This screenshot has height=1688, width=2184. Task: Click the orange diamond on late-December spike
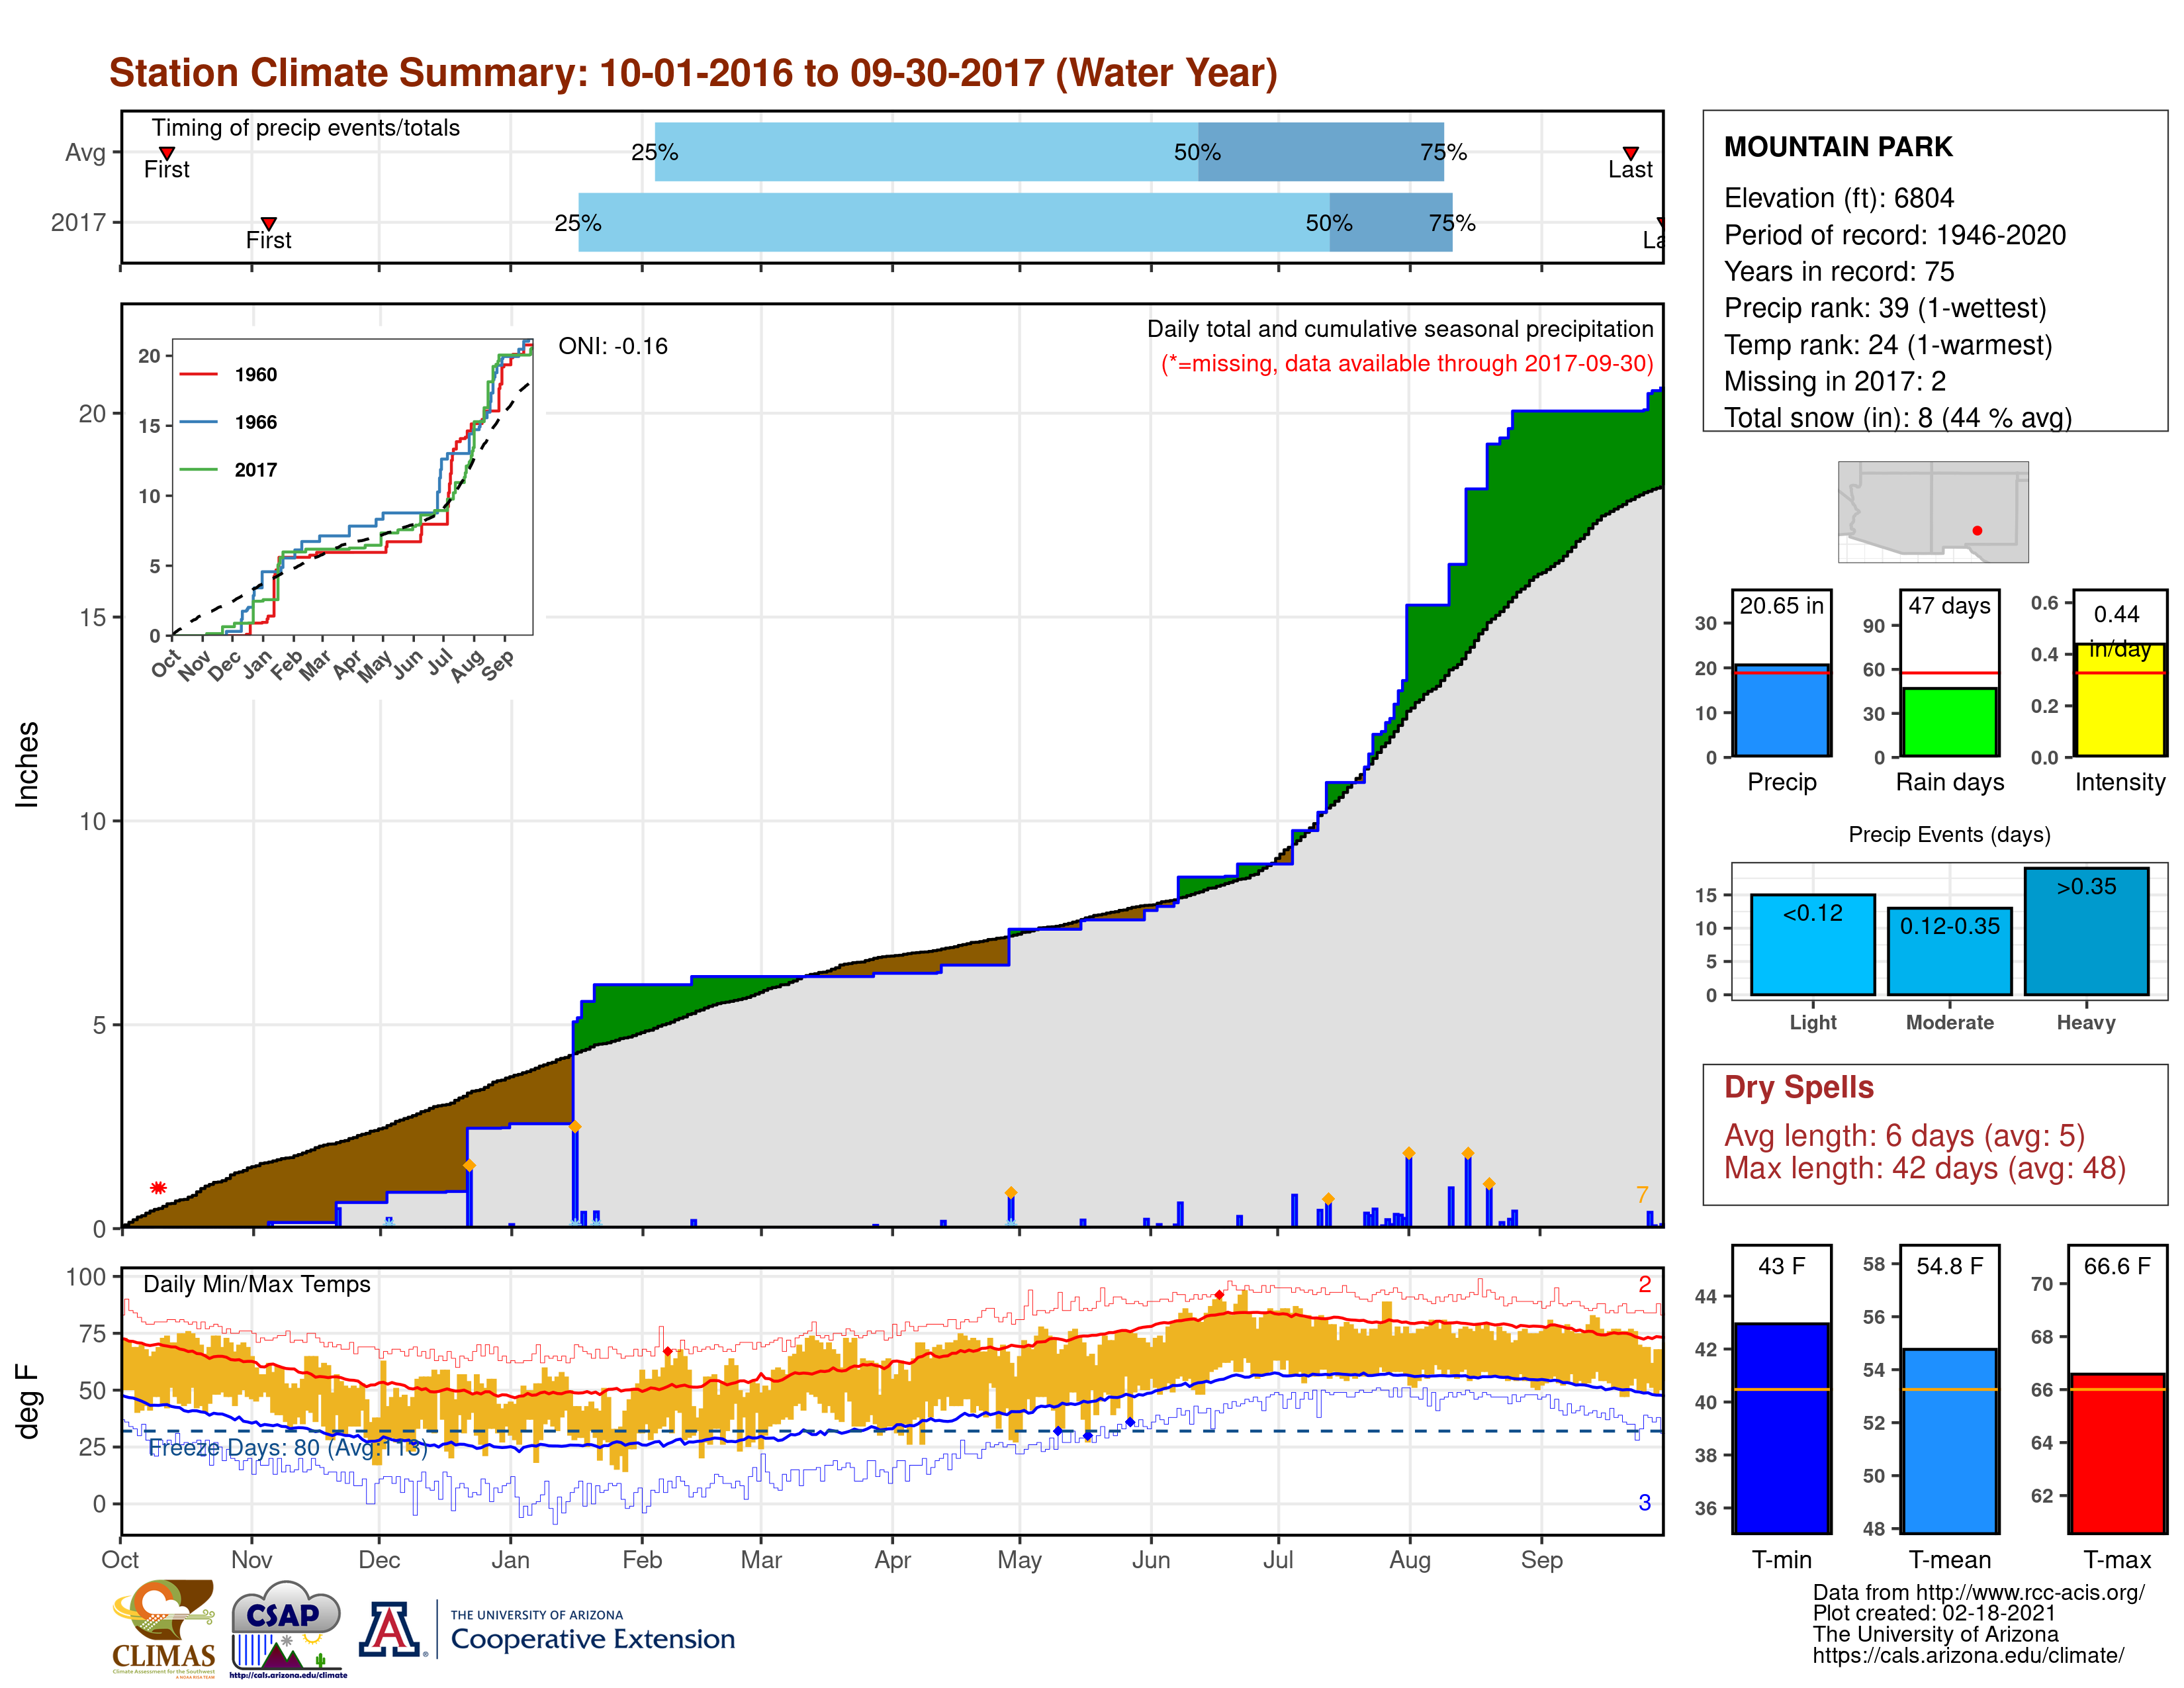(x=469, y=1166)
